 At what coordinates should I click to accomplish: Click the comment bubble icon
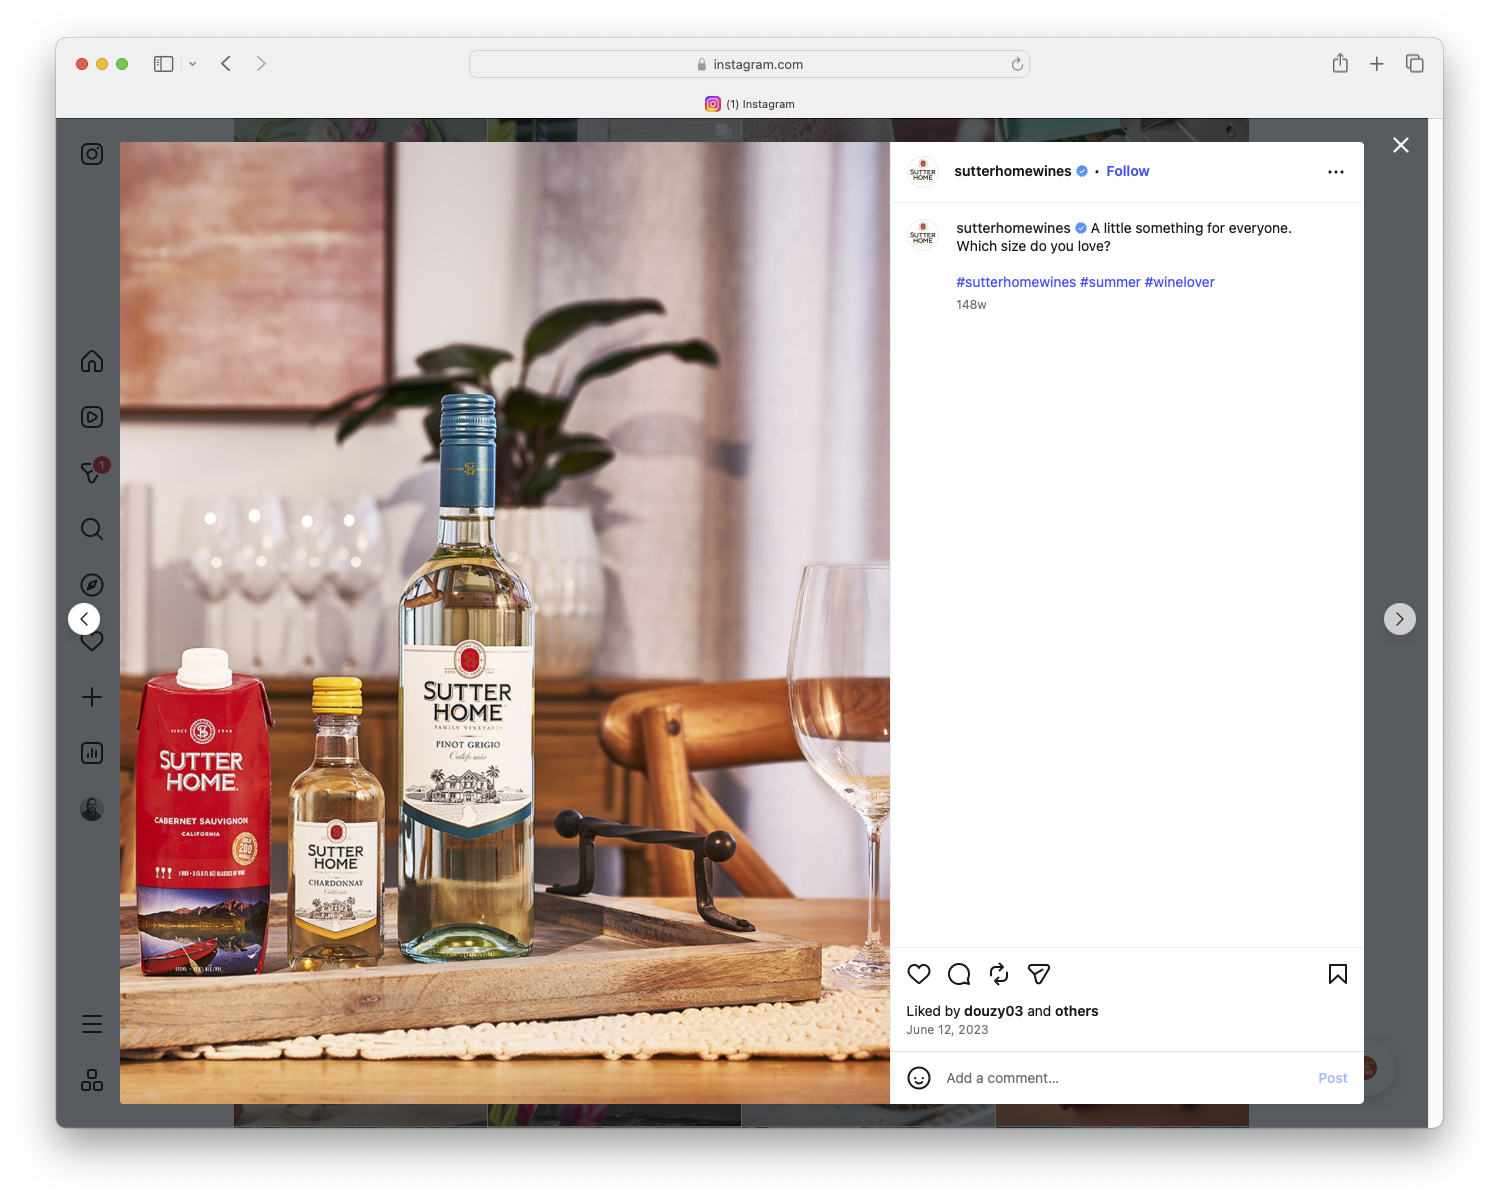click(x=959, y=974)
